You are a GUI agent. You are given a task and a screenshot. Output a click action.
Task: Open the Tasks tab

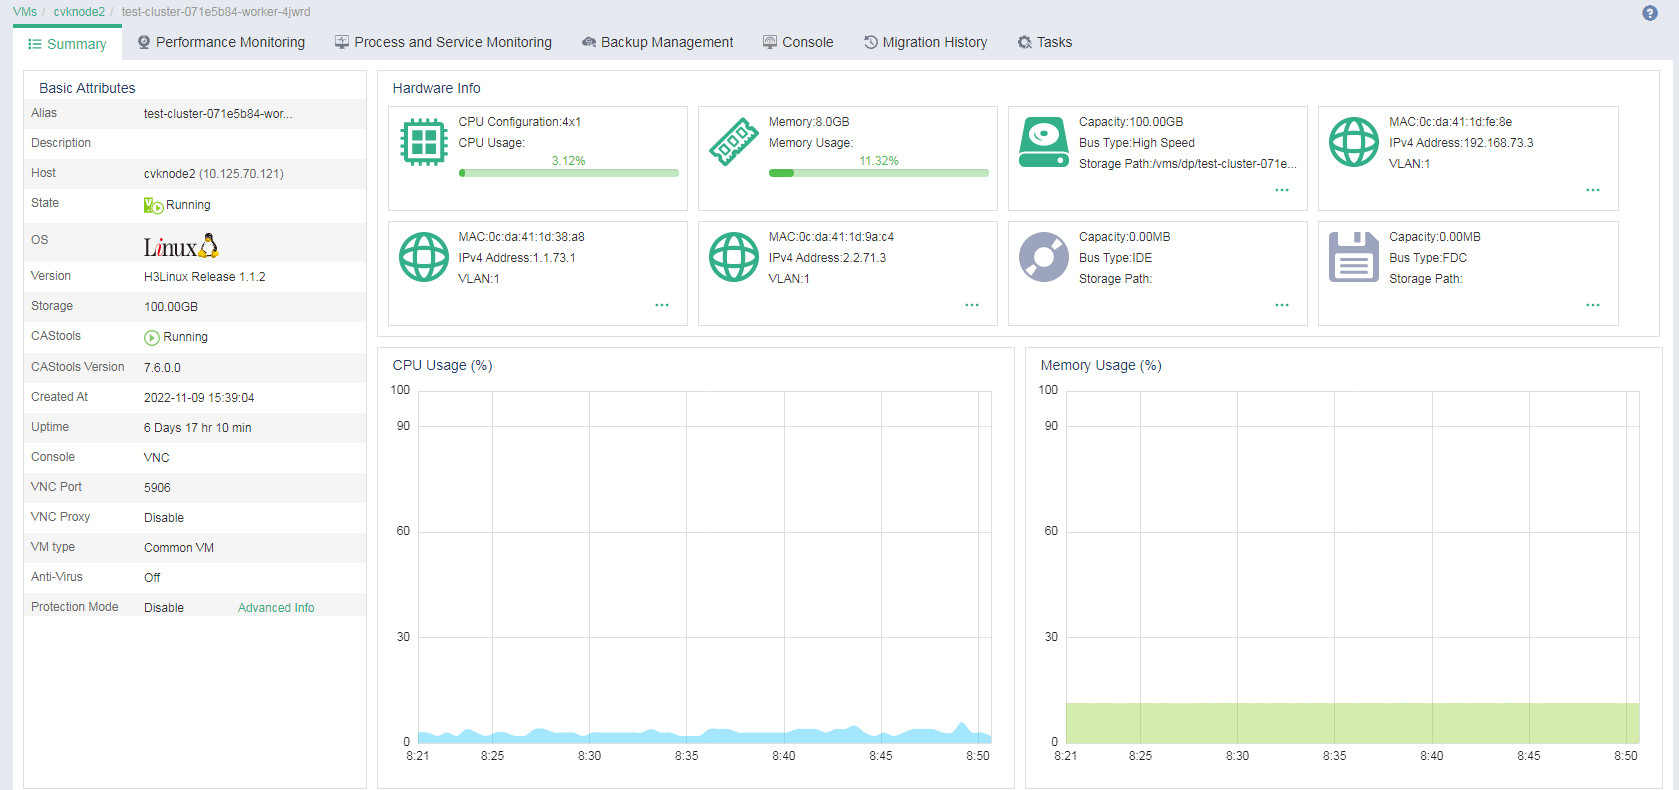[x=1045, y=42]
